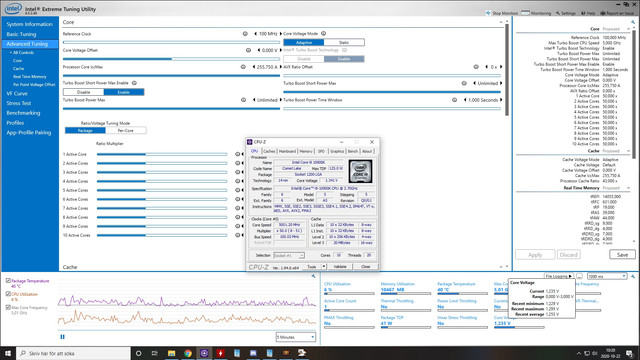Click wrench icon beside the 1000 ms dropdown
The image size is (640, 360).
(633, 276)
